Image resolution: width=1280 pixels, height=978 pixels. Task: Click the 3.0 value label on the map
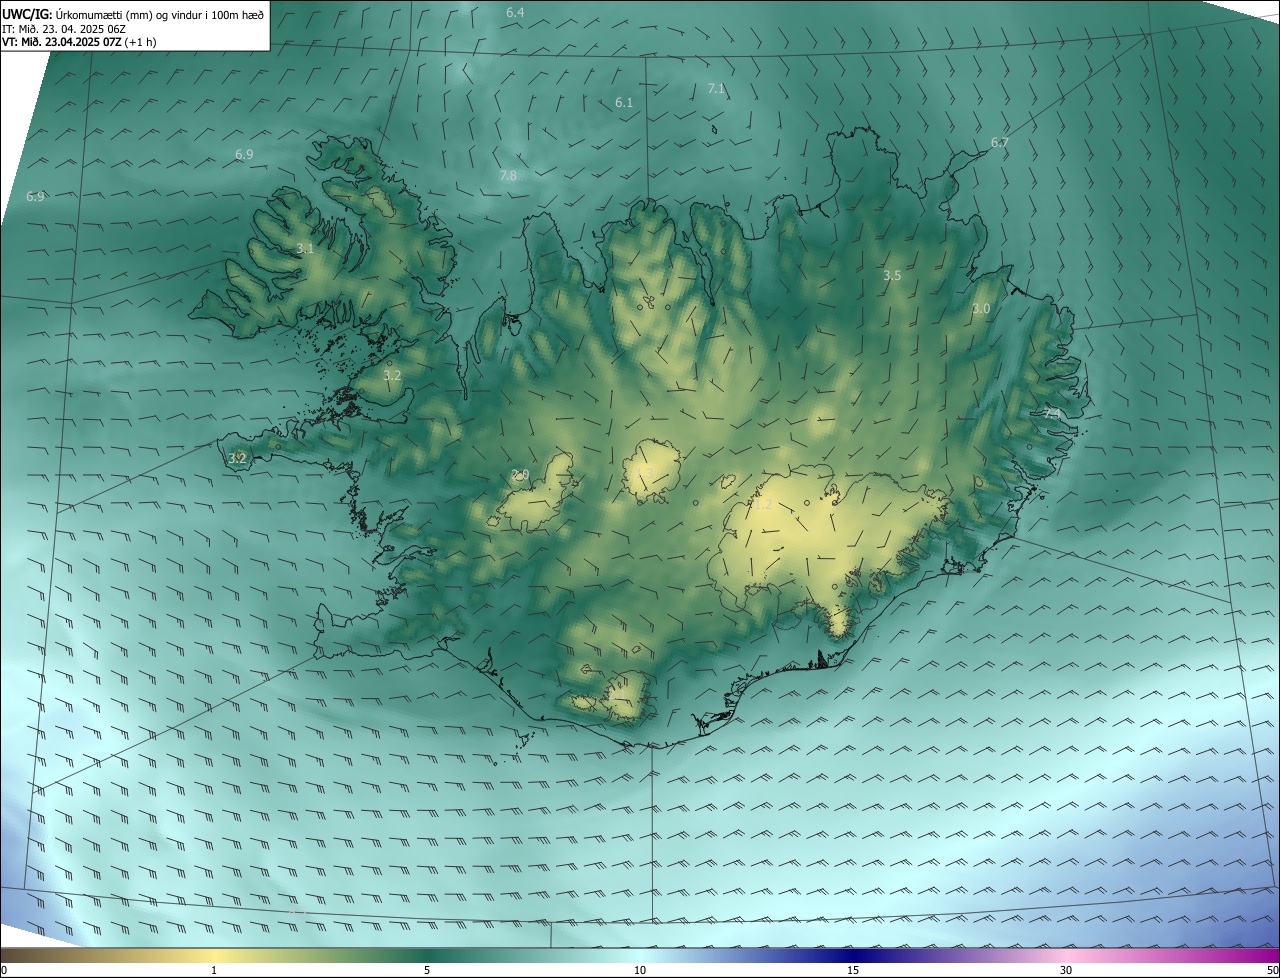981,309
